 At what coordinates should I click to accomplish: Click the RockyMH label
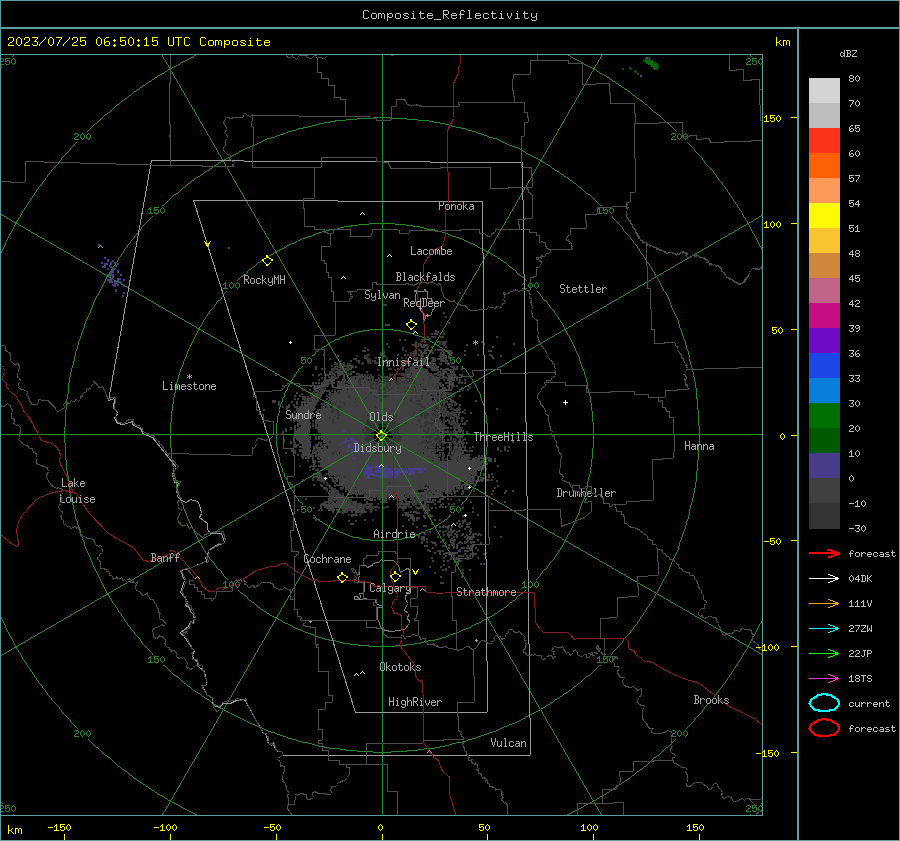[x=264, y=280]
